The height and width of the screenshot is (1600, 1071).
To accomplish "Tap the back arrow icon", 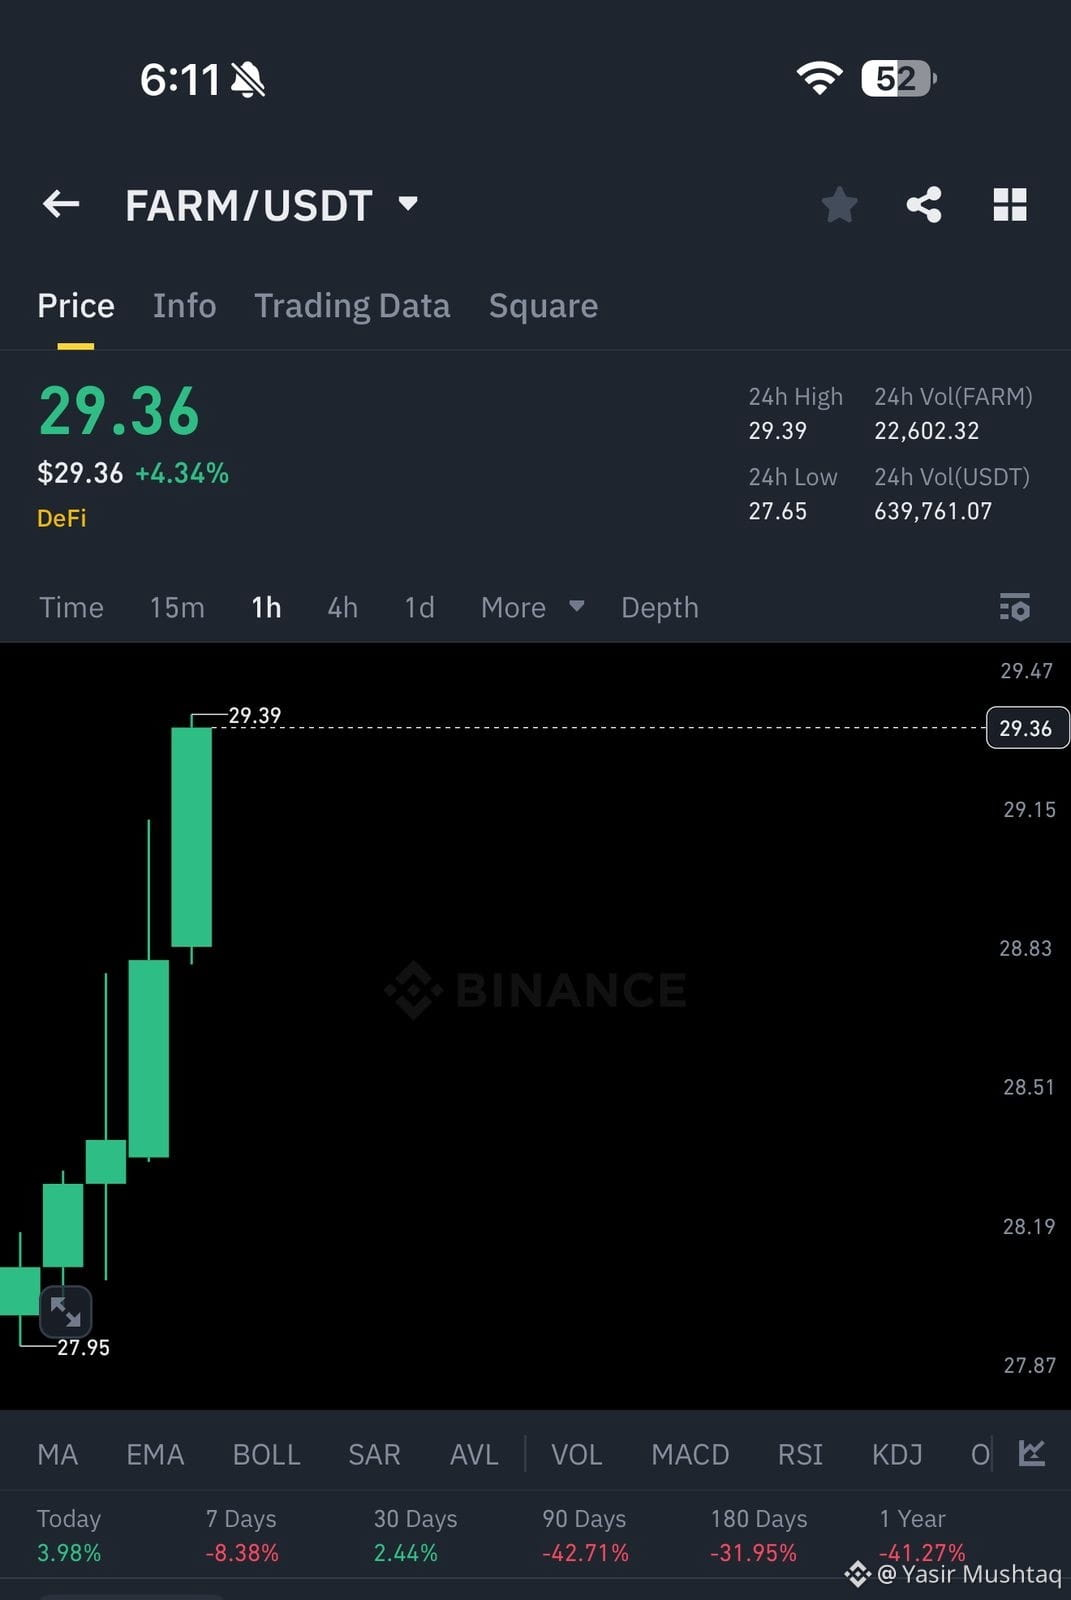I will click(61, 204).
